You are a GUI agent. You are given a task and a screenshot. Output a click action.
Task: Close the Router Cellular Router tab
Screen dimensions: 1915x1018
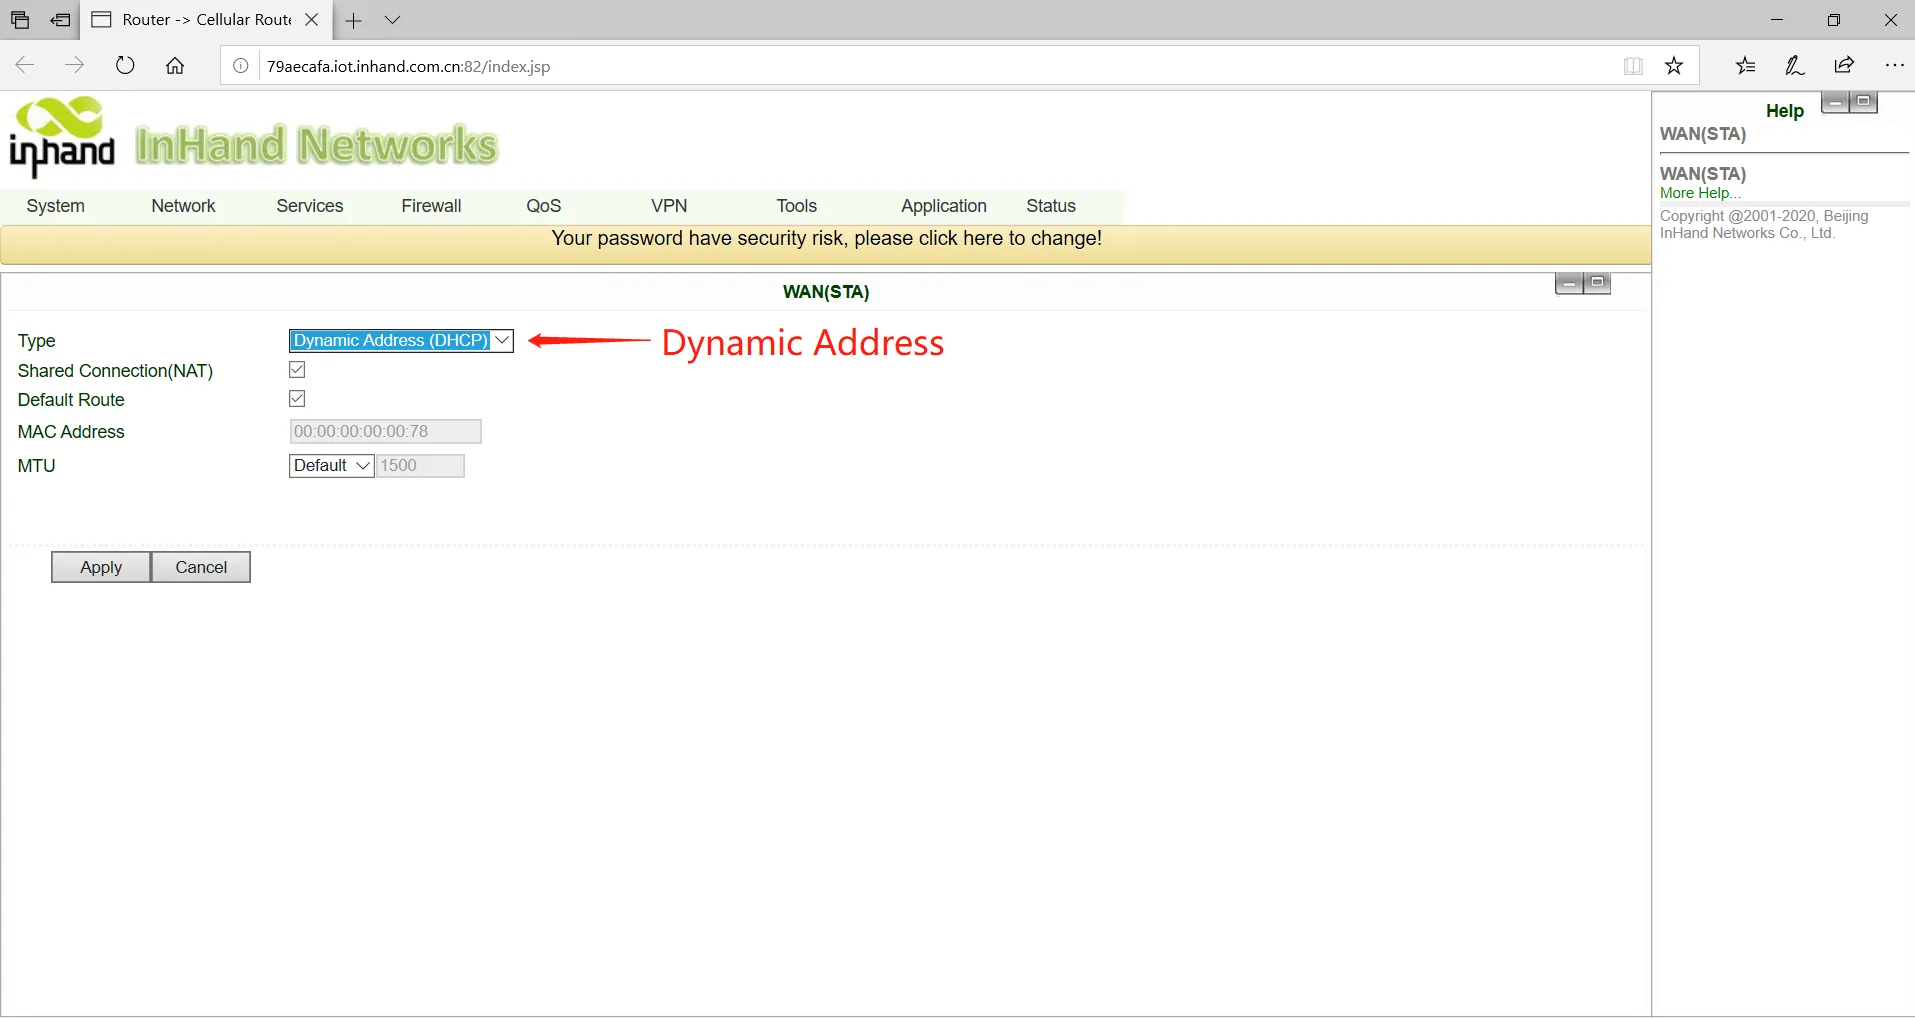pos(312,20)
